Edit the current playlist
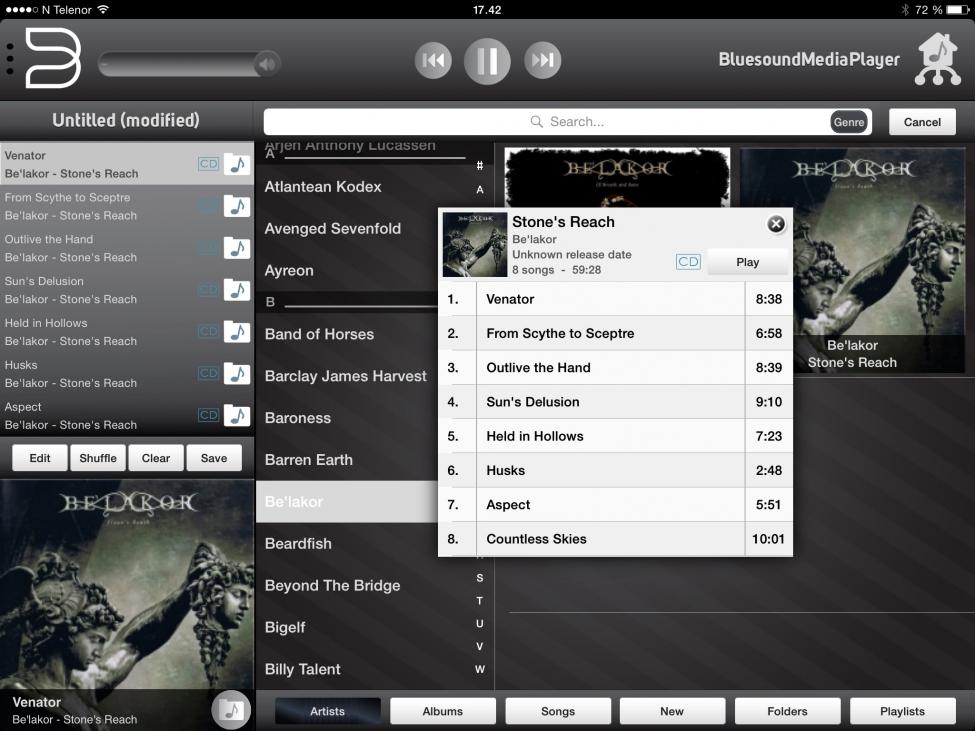Image resolution: width=975 pixels, height=731 pixels. [40, 458]
